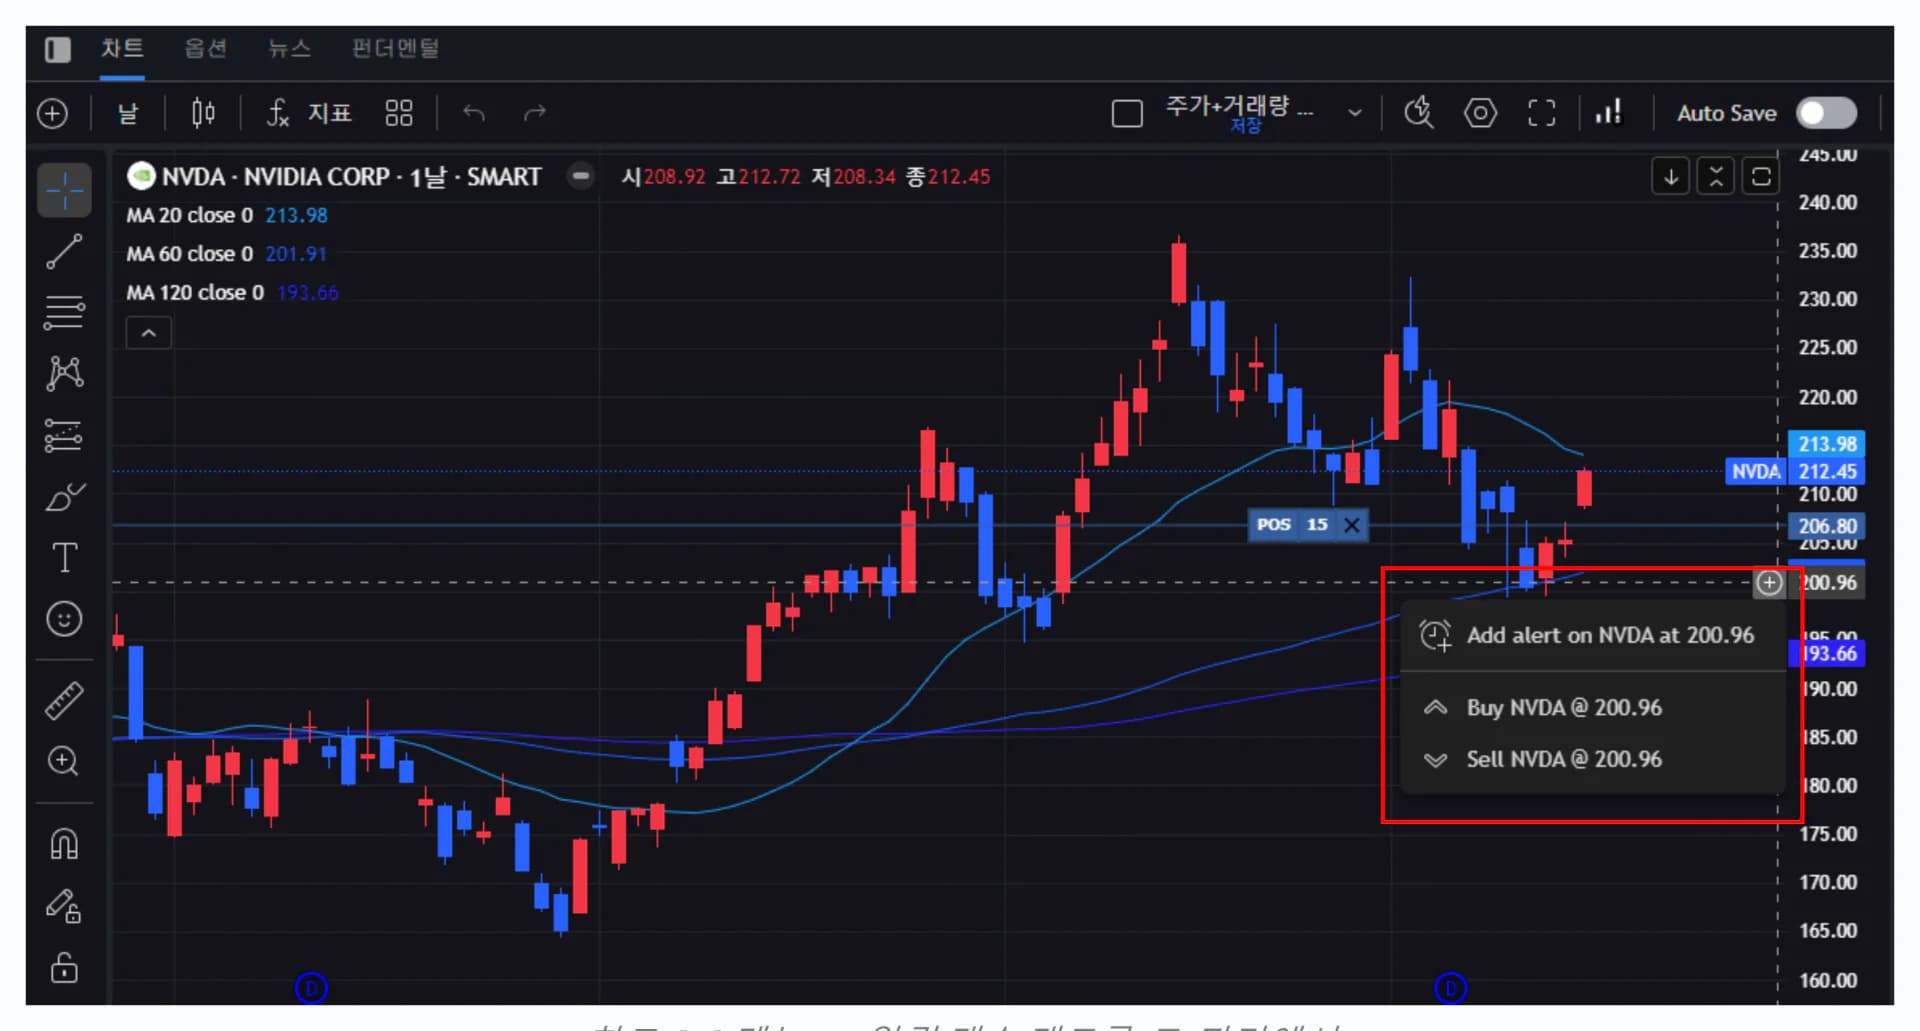Click the bar chart alert icon
This screenshot has width=1920, height=1031.
point(1608,113)
